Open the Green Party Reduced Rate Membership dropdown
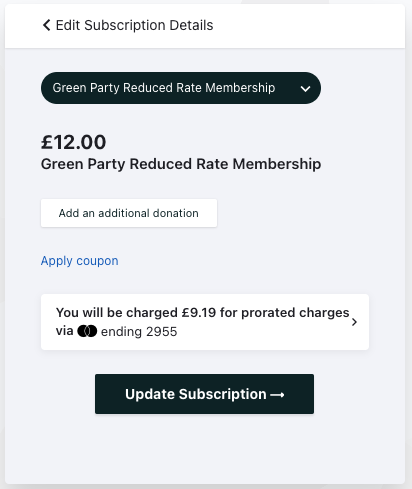Viewport: 412px width, 489px height. click(181, 88)
